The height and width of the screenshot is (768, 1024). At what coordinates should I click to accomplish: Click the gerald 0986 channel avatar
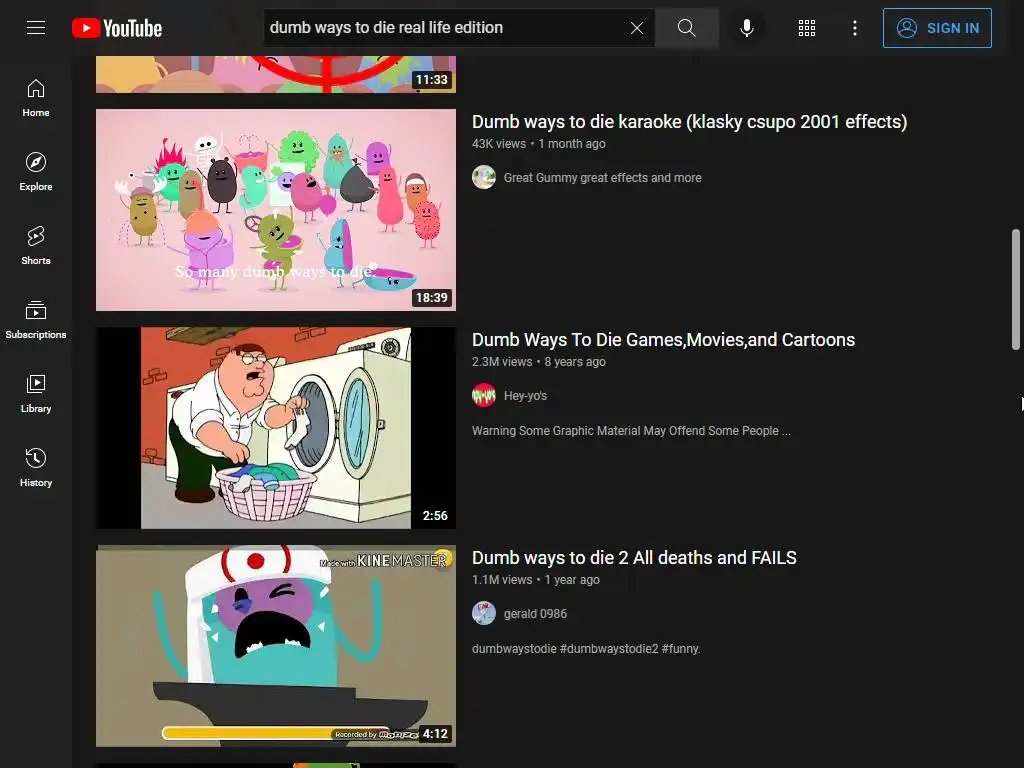click(x=484, y=614)
